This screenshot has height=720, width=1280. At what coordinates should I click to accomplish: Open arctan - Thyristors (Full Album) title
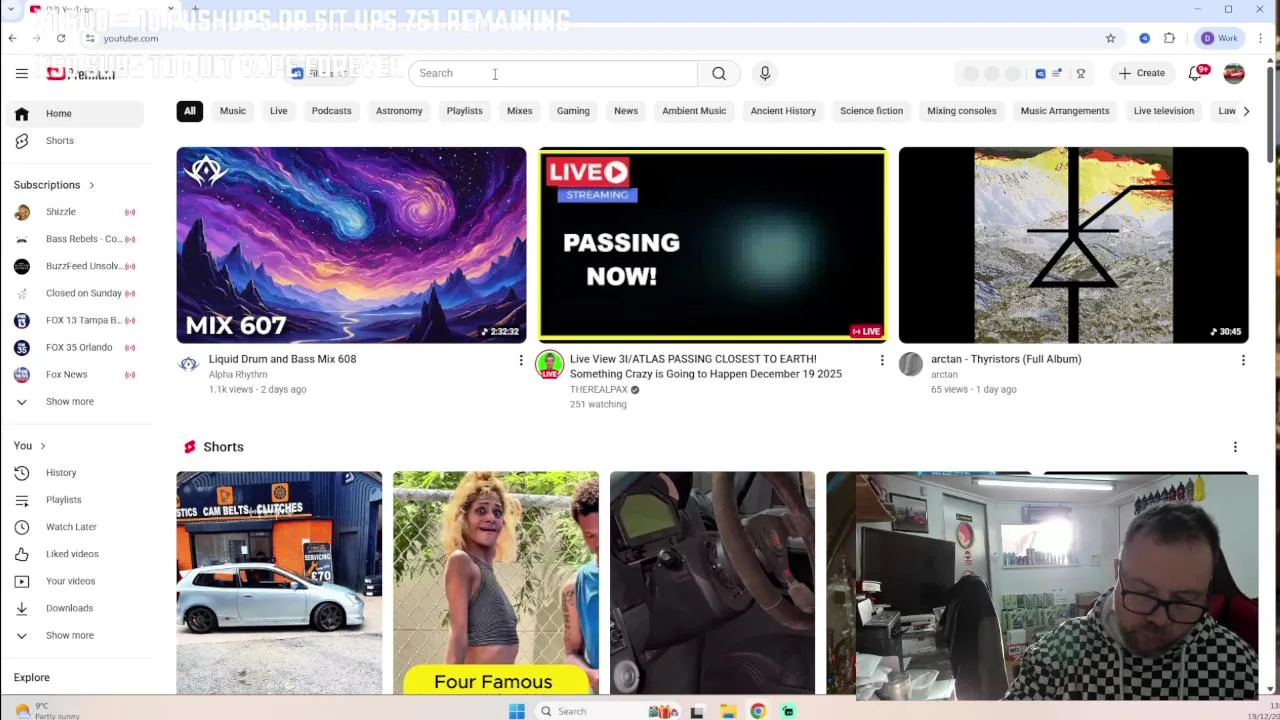pyautogui.click(x=1006, y=359)
